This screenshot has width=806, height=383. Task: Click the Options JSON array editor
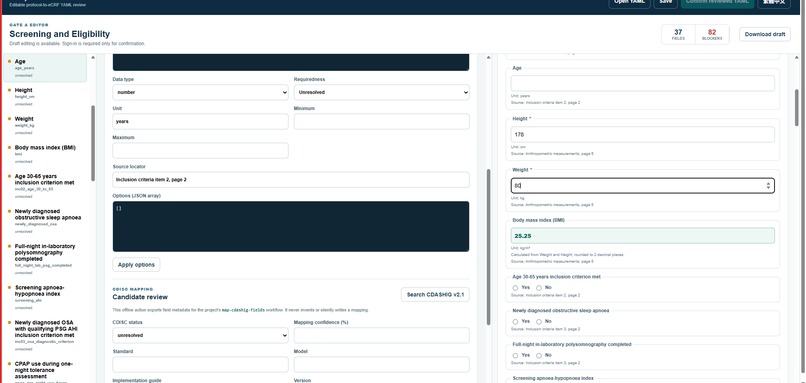[291, 226]
